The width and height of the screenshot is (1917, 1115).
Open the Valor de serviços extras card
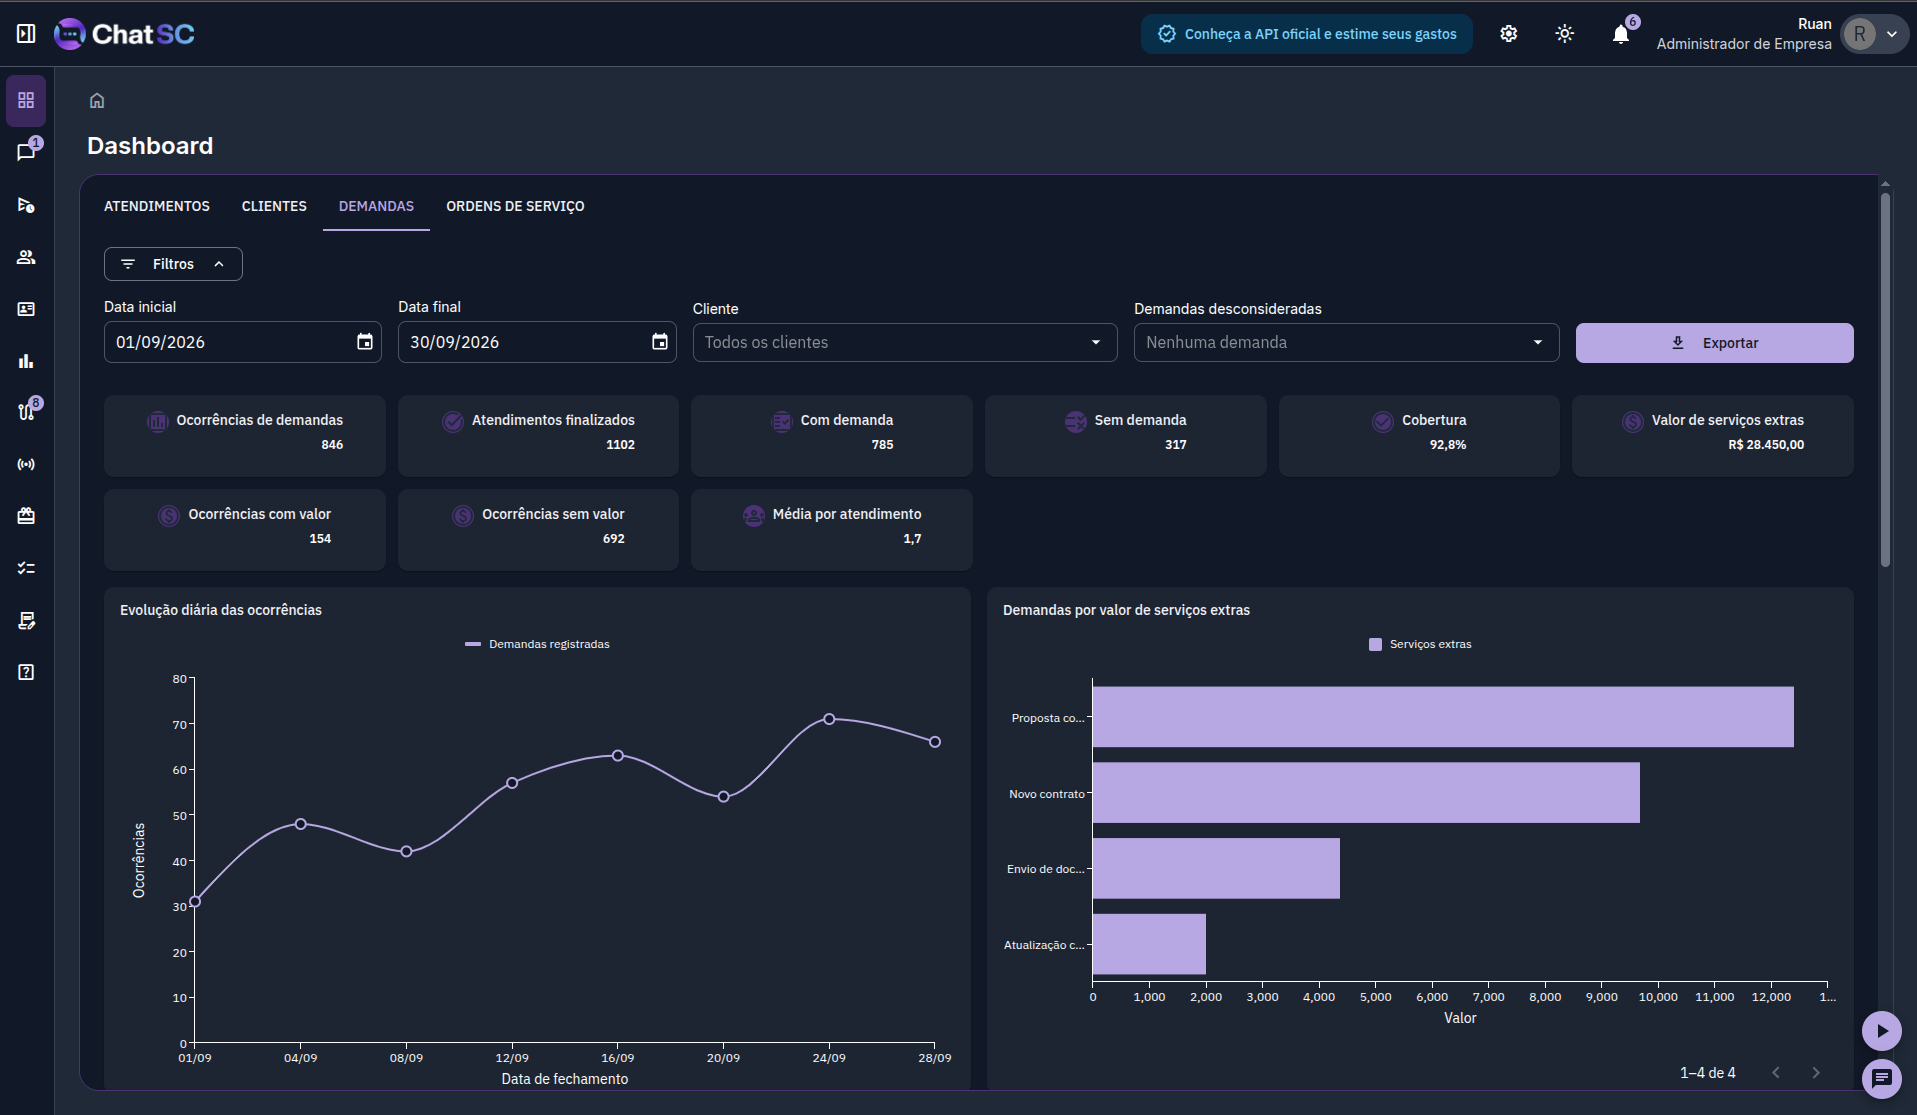click(x=1712, y=435)
